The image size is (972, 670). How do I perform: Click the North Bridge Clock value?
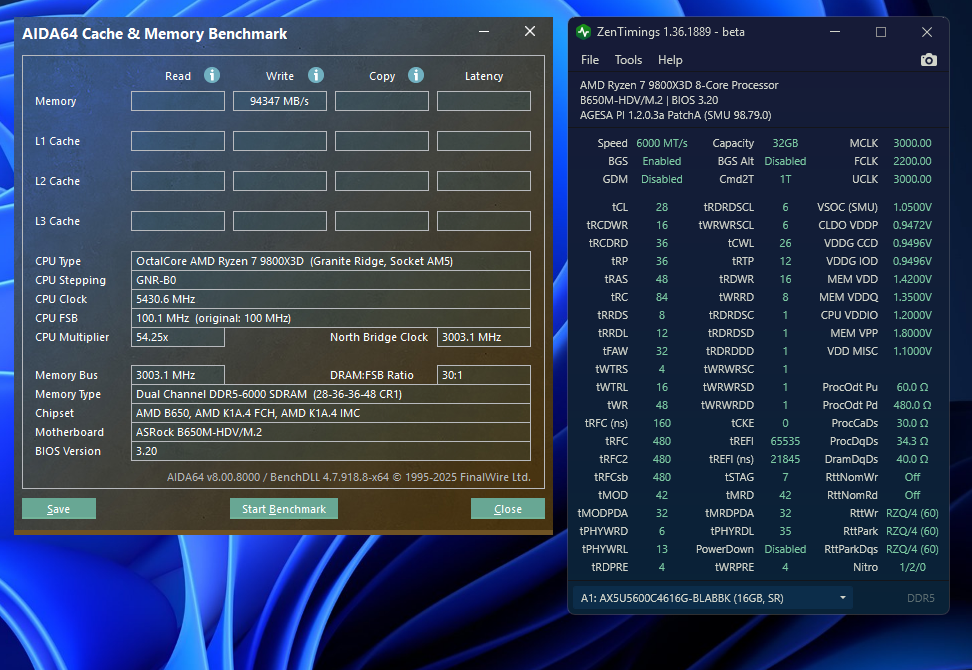coord(484,337)
